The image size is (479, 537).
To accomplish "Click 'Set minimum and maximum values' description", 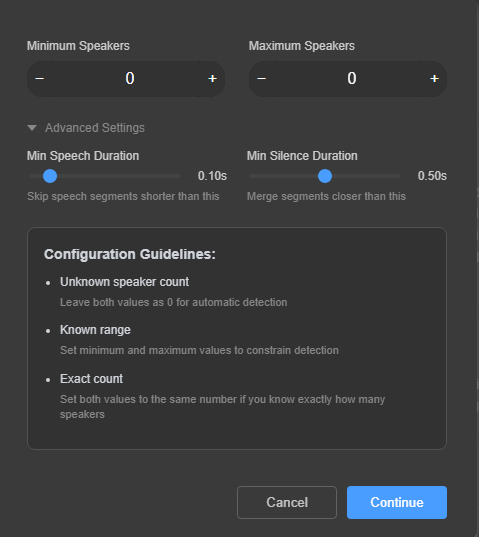I will (199, 350).
